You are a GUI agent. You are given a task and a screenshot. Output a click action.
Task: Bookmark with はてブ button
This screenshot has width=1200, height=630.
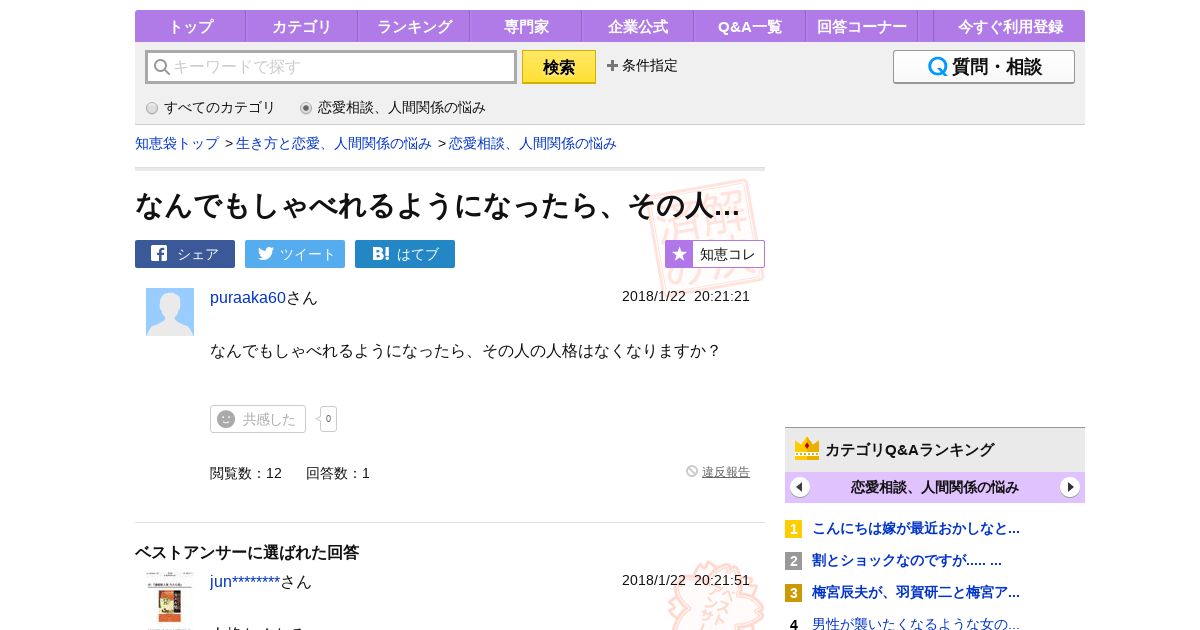[x=405, y=254]
